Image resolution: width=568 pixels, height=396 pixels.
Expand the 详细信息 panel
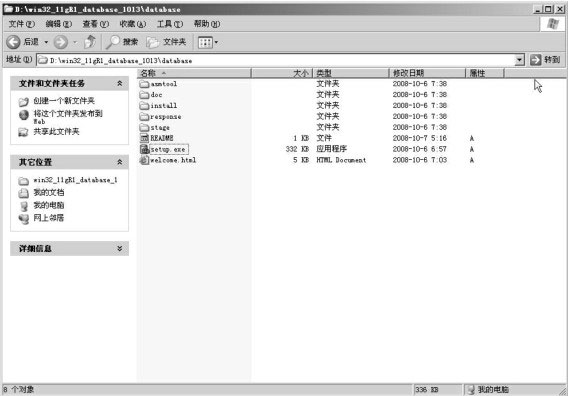coord(120,249)
